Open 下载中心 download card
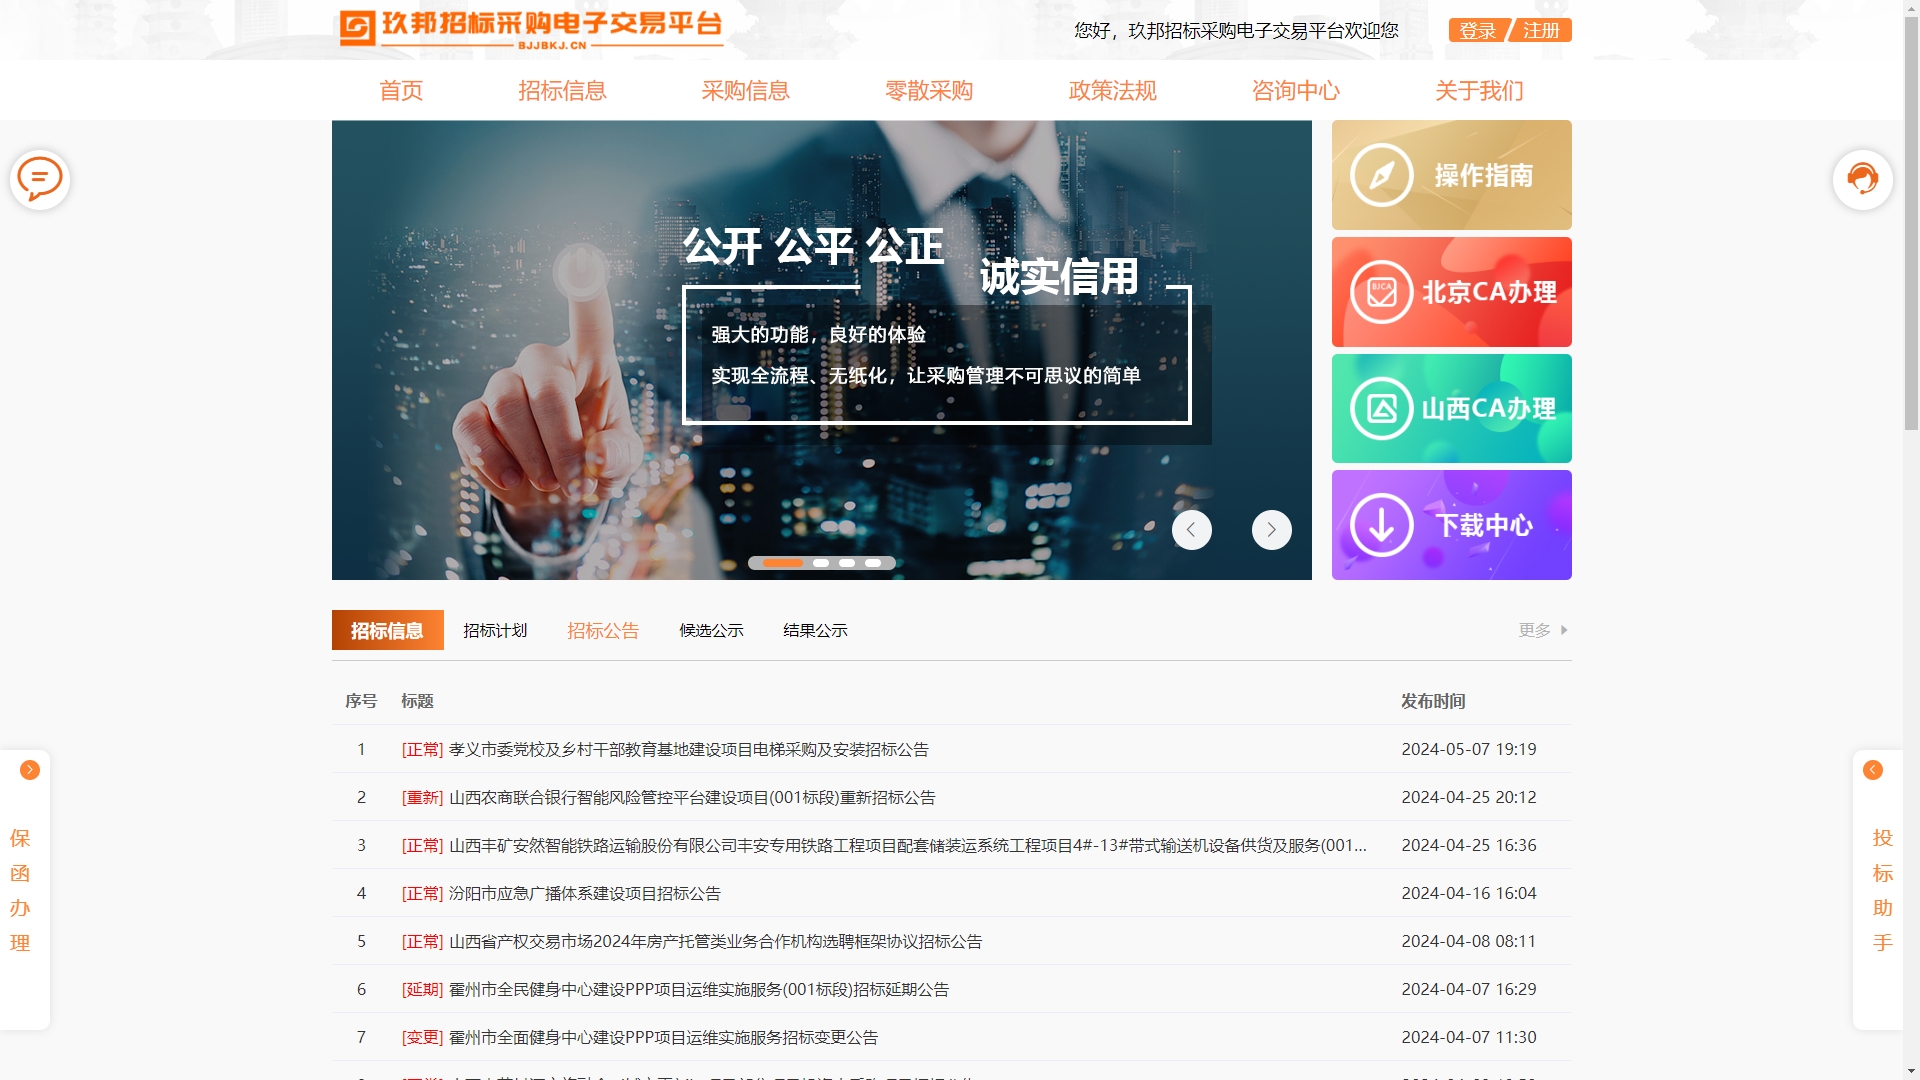The image size is (1920, 1080). pyautogui.click(x=1451, y=525)
